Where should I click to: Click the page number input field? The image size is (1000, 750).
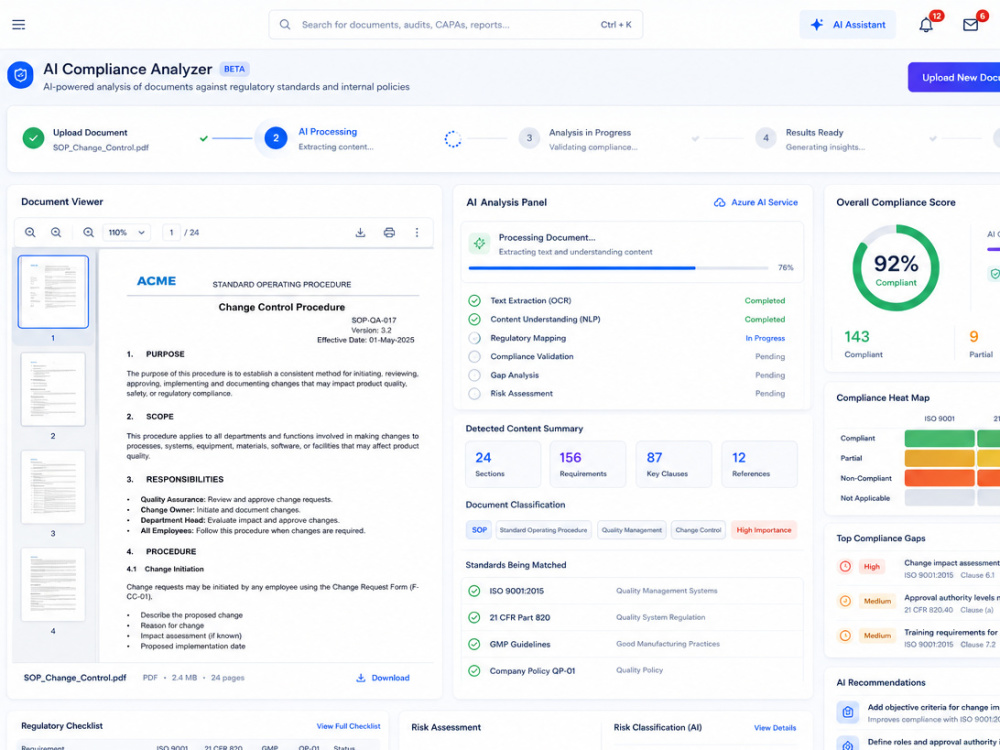(171, 233)
